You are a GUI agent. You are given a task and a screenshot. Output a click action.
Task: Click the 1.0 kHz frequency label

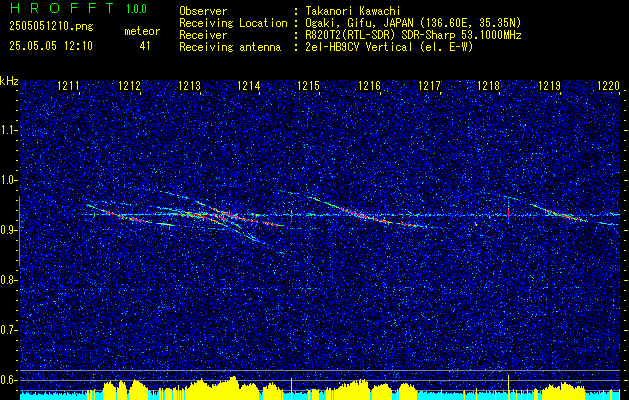click(x=9, y=181)
